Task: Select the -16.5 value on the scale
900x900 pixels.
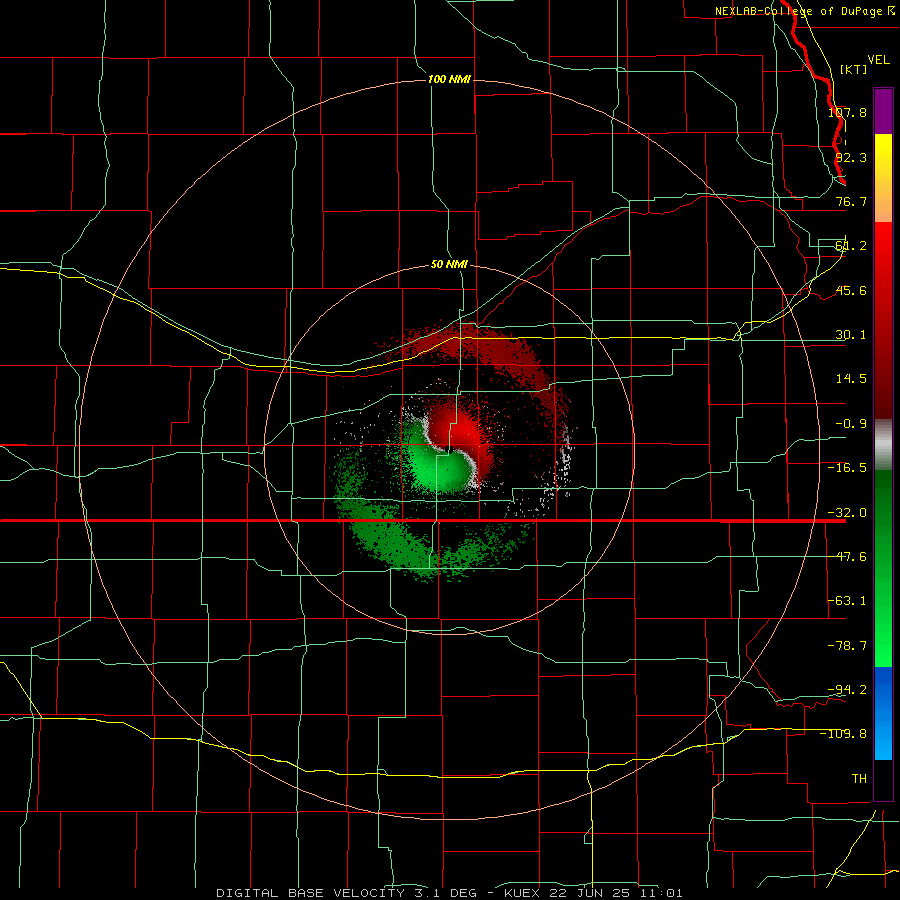Action: coord(847,468)
